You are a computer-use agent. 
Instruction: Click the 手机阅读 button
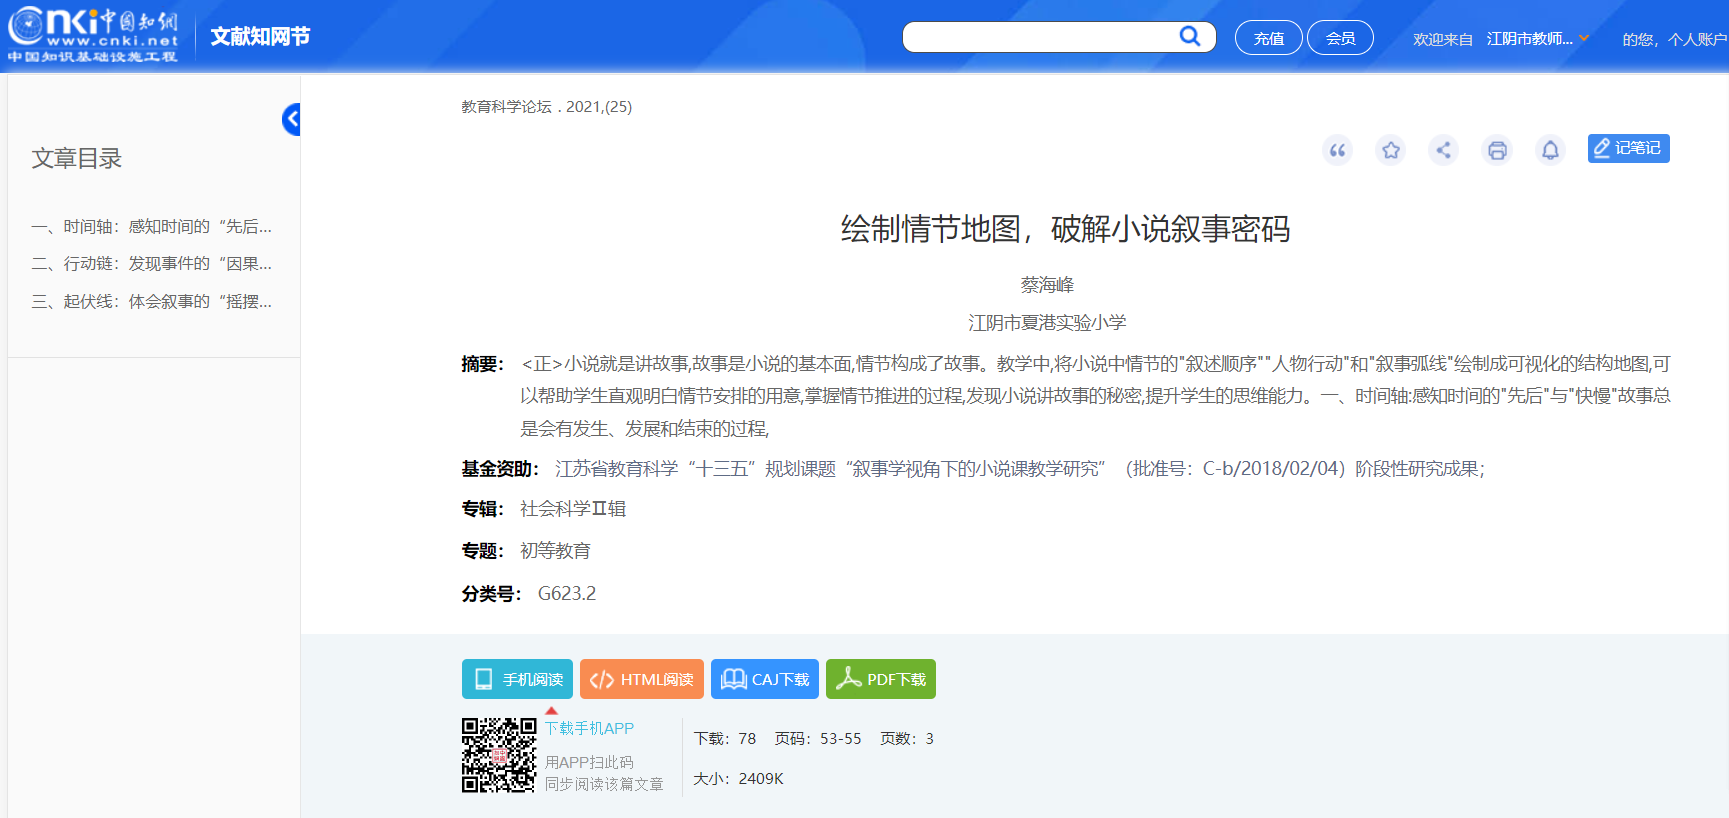click(517, 679)
